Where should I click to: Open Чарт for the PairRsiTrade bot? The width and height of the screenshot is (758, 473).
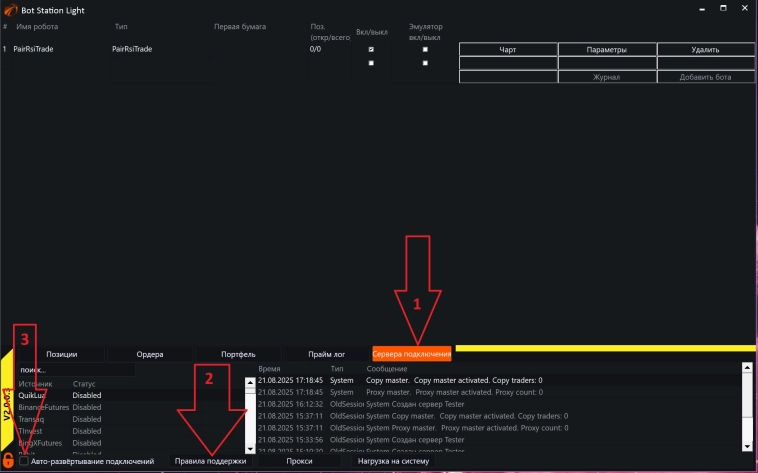507,49
